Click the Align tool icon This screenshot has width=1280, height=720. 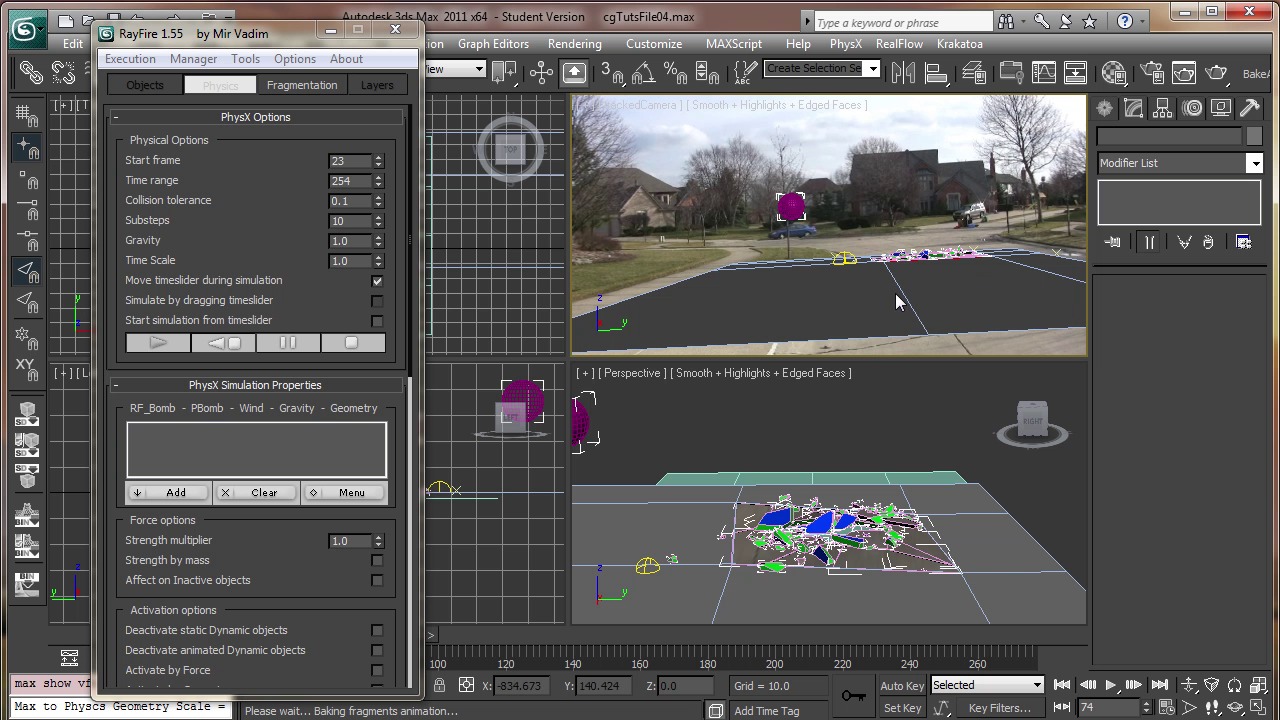[x=936, y=72]
